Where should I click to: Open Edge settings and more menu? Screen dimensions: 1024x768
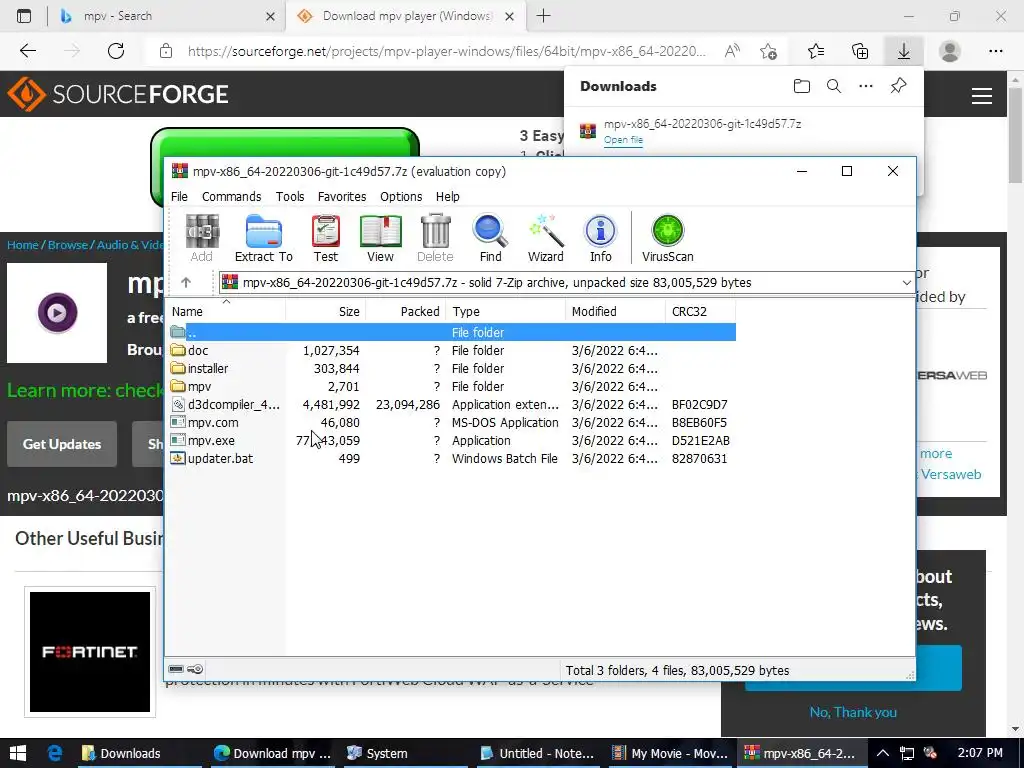(995, 51)
